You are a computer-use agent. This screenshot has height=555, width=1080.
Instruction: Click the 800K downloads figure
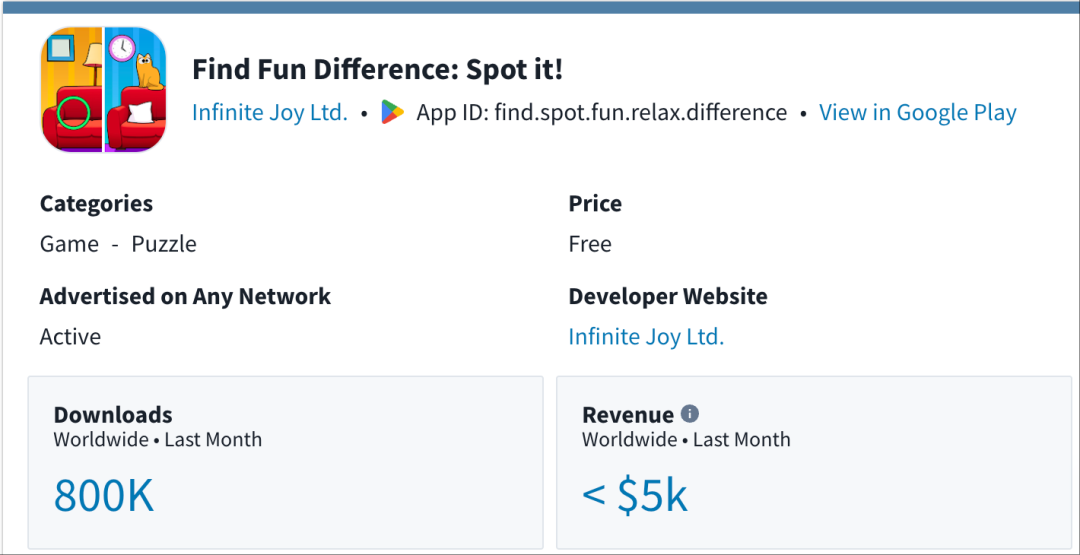click(x=104, y=496)
